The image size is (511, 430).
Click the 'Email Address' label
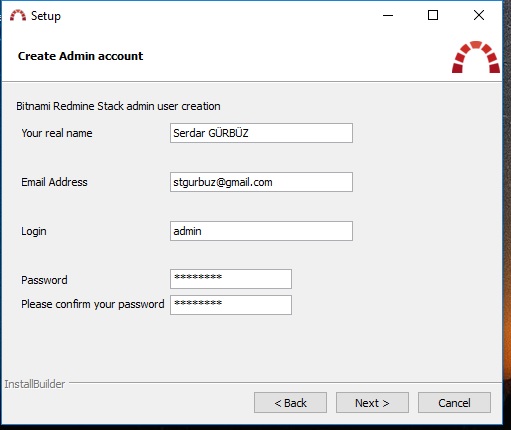pyautogui.click(x=54, y=182)
